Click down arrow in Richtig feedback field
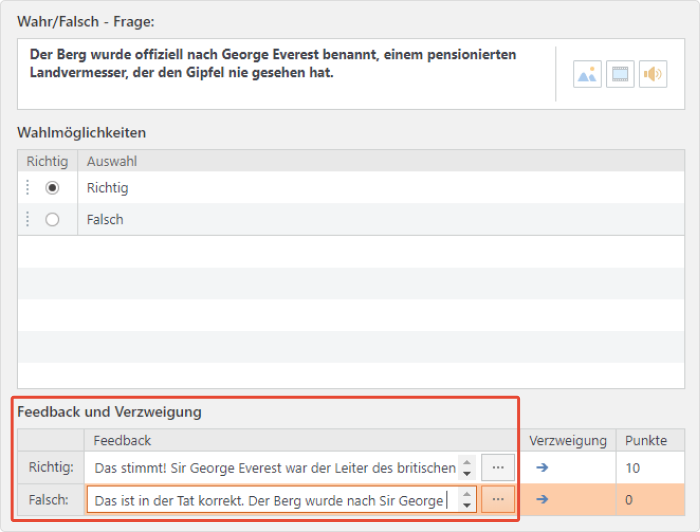Viewport: 700px width, 532px height. [467, 474]
